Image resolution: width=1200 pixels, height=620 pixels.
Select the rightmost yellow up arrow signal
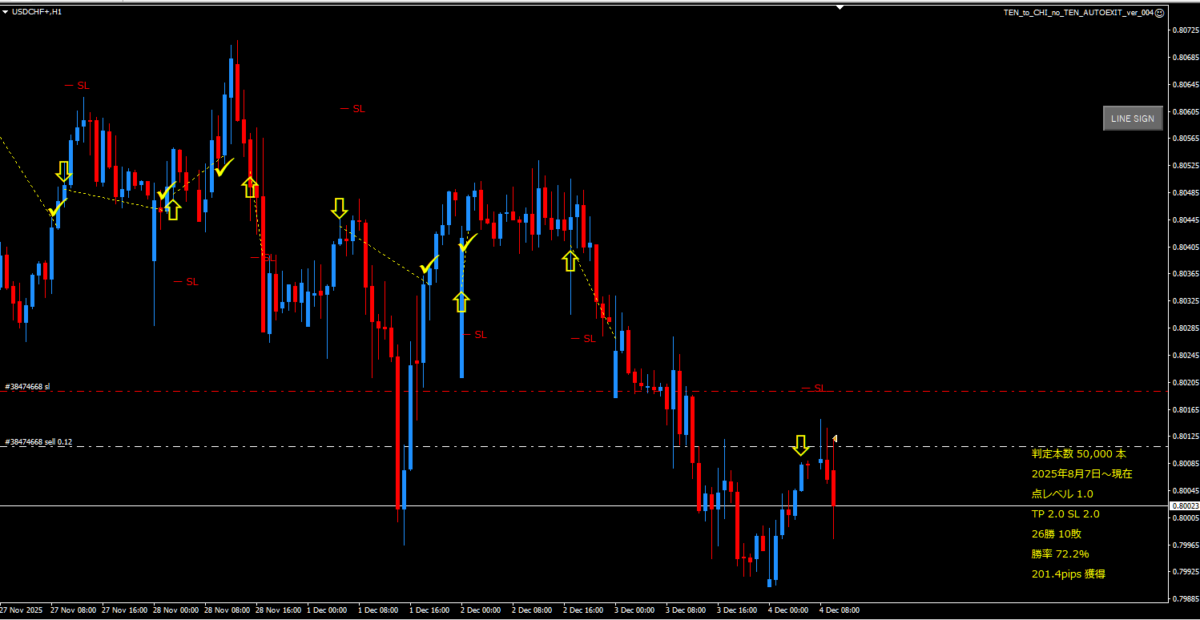pos(570,261)
